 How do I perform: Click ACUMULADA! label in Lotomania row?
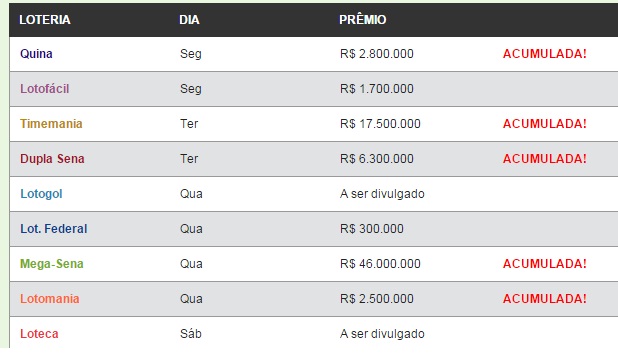click(x=545, y=298)
